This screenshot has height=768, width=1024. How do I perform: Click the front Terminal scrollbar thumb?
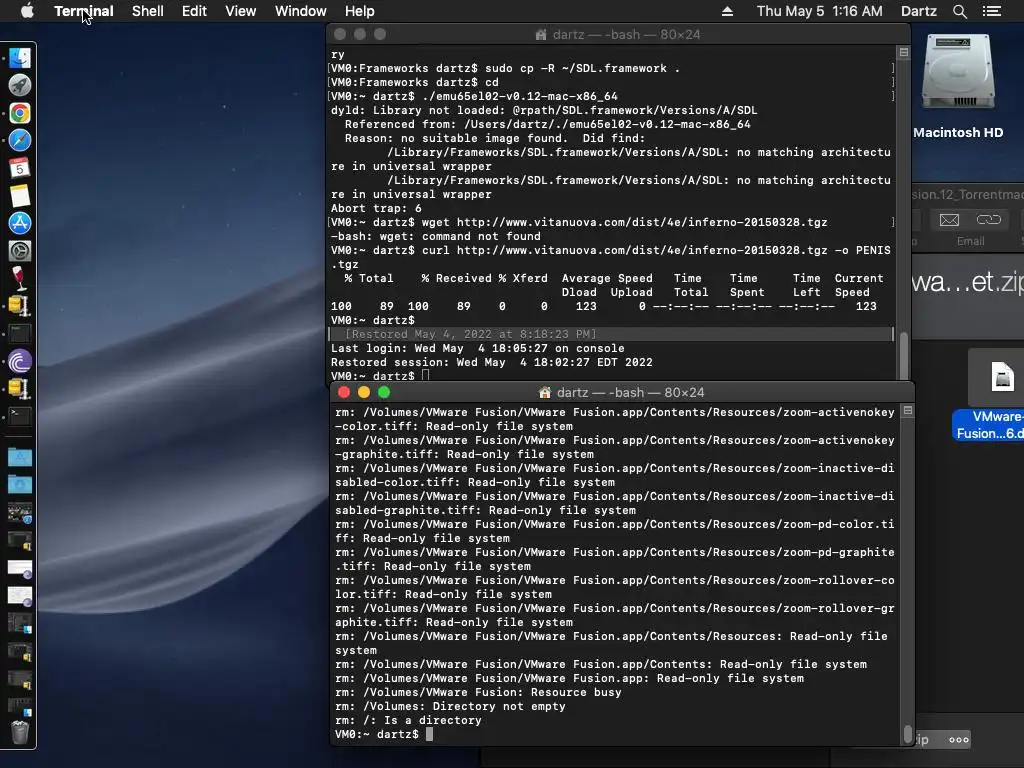coord(907,733)
